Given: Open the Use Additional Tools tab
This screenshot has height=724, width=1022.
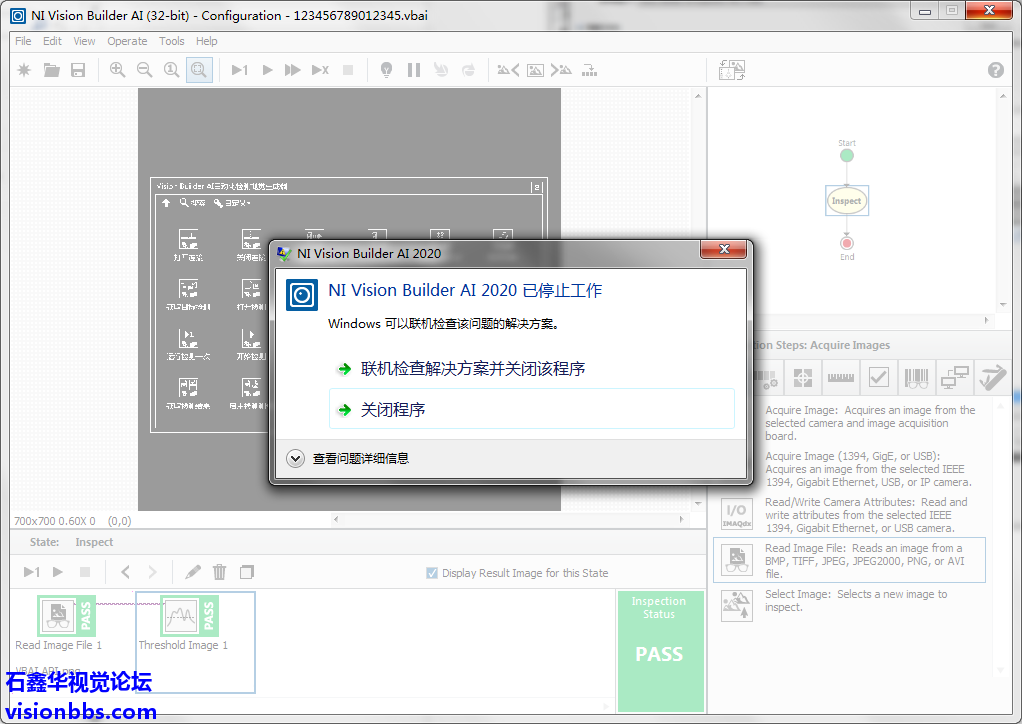Looking at the screenshot, I should point(992,377).
